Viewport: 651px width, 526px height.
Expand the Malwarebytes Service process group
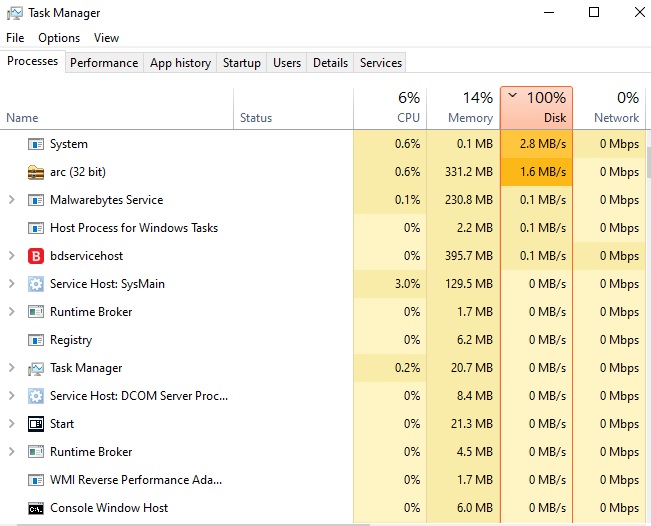(x=12, y=200)
